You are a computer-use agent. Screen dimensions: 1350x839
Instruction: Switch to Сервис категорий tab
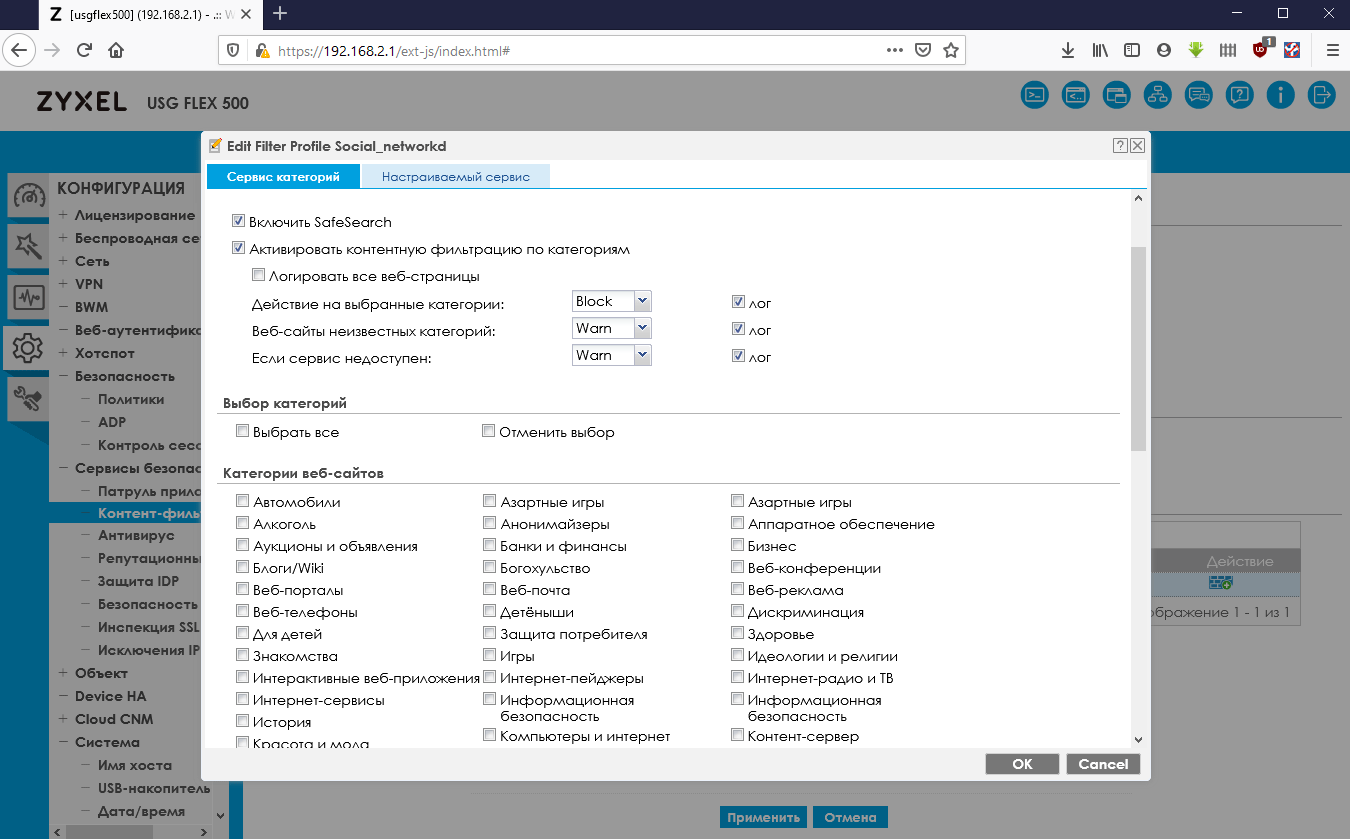click(283, 176)
